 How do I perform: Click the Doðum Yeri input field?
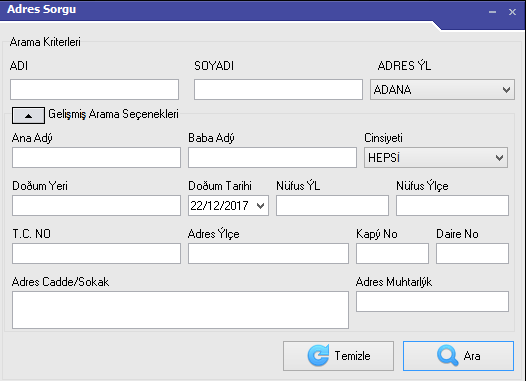(x=96, y=205)
